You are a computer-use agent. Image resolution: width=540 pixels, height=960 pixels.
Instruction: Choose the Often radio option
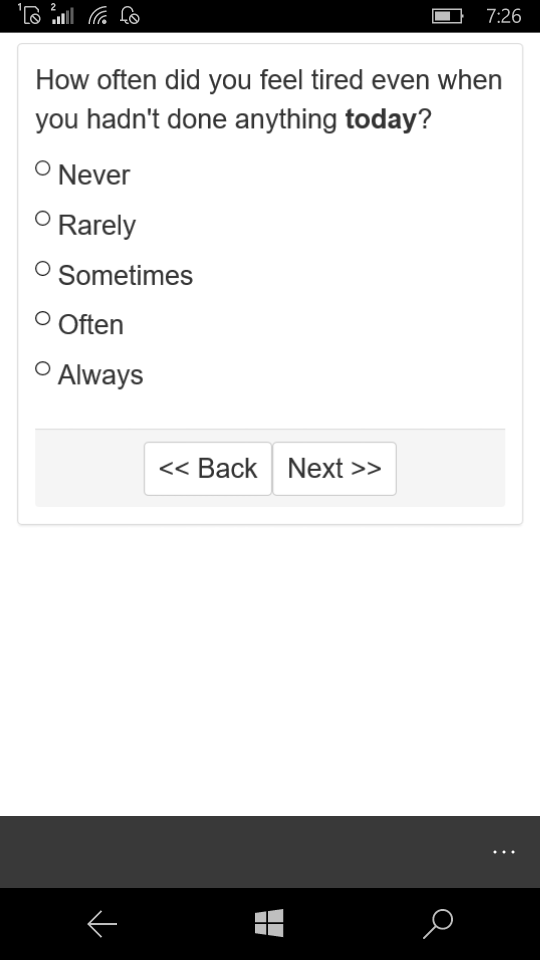[42, 318]
